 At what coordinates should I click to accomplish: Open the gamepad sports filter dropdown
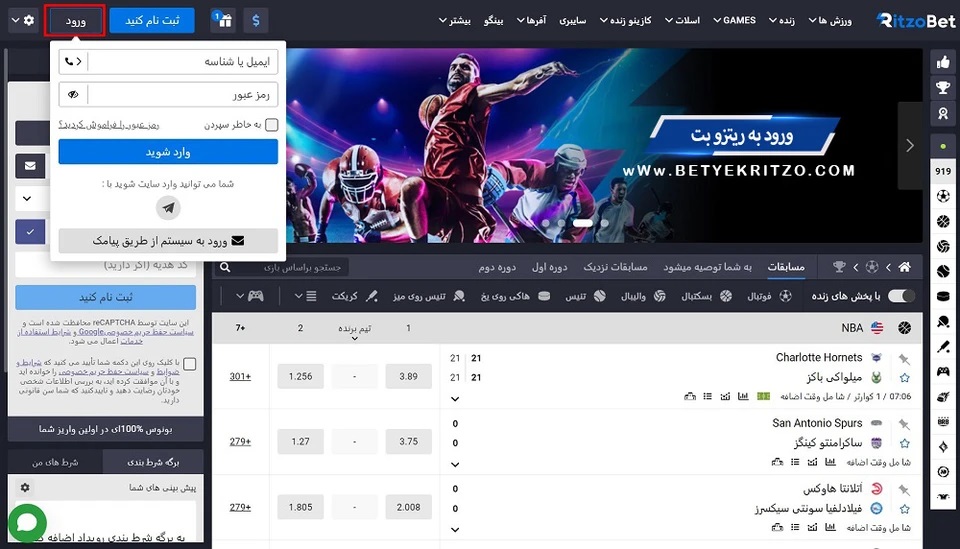pos(249,296)
